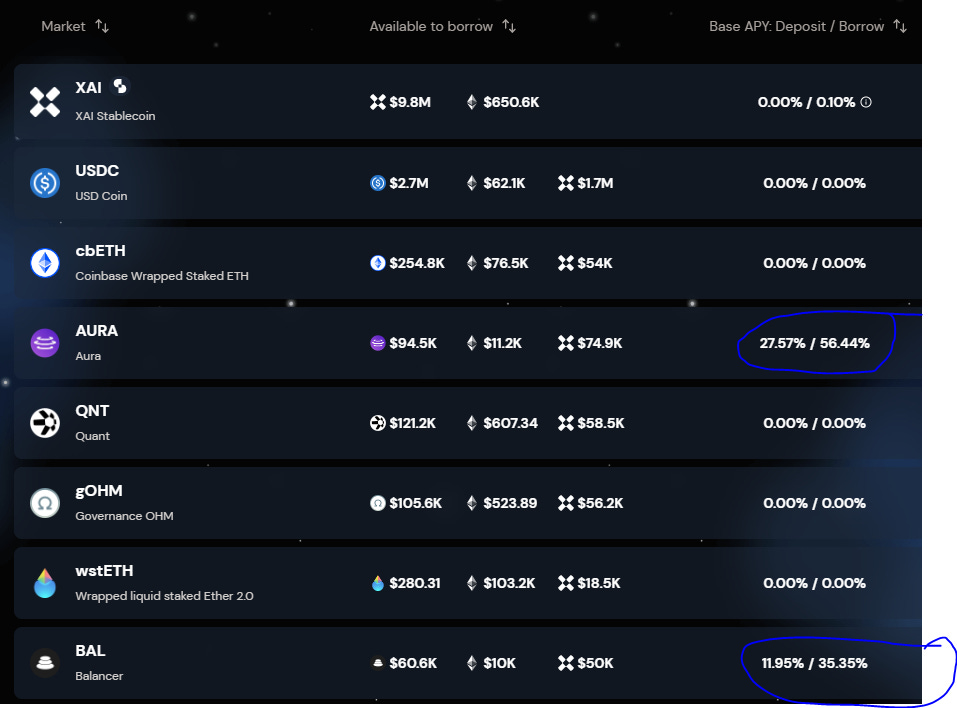Click the $54K value in cbETH row
This screenshot has width=957, height=708.
(595, 263)
